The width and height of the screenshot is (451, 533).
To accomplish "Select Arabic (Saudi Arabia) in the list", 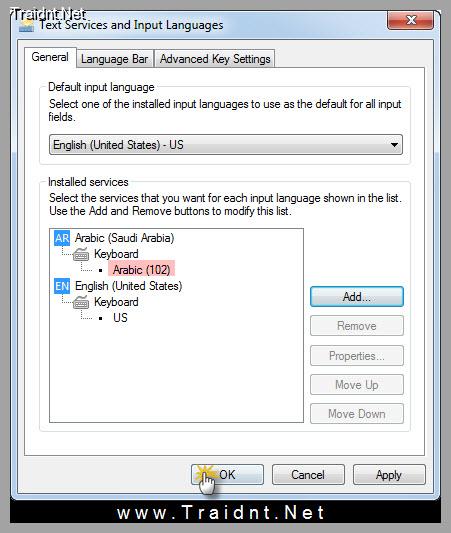I will coord(124,238).
